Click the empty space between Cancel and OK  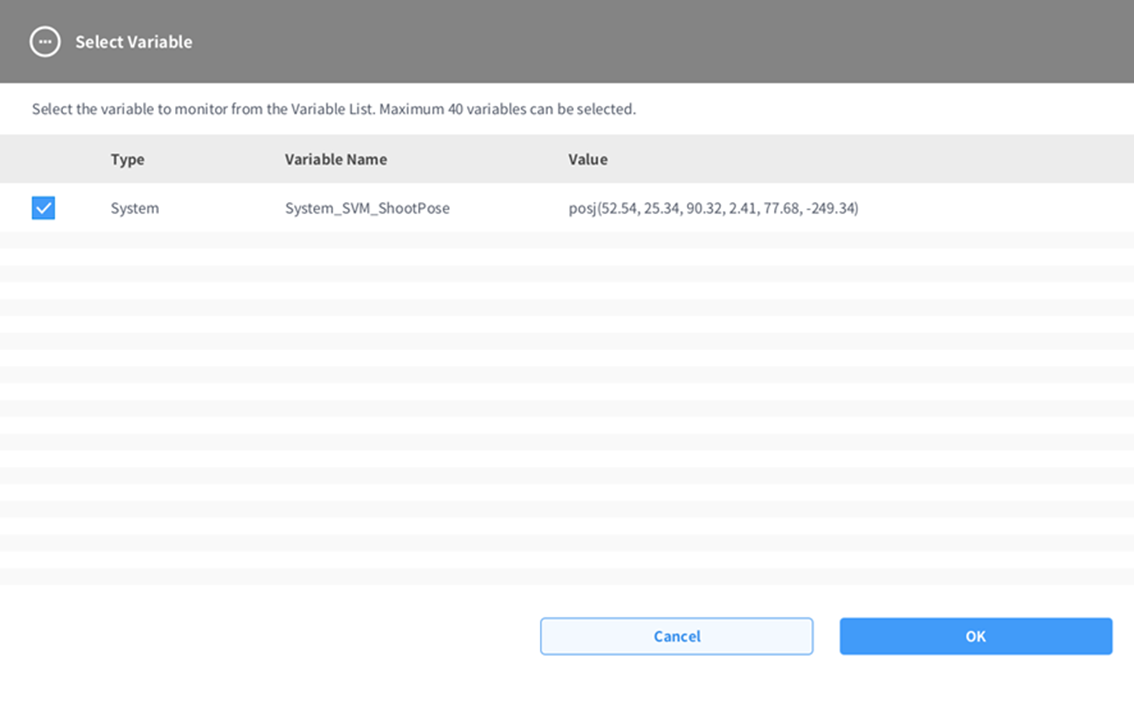pos(826,636)
